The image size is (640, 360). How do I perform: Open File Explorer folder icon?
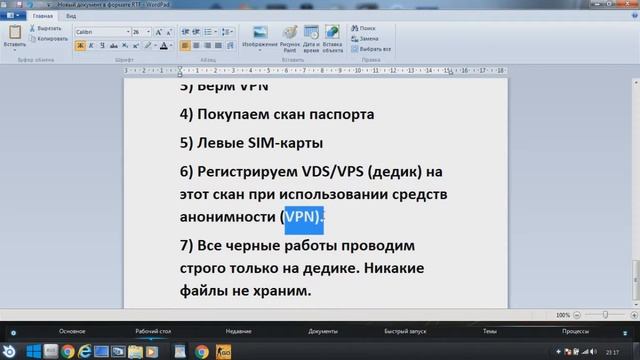click(x=135, y=351)
